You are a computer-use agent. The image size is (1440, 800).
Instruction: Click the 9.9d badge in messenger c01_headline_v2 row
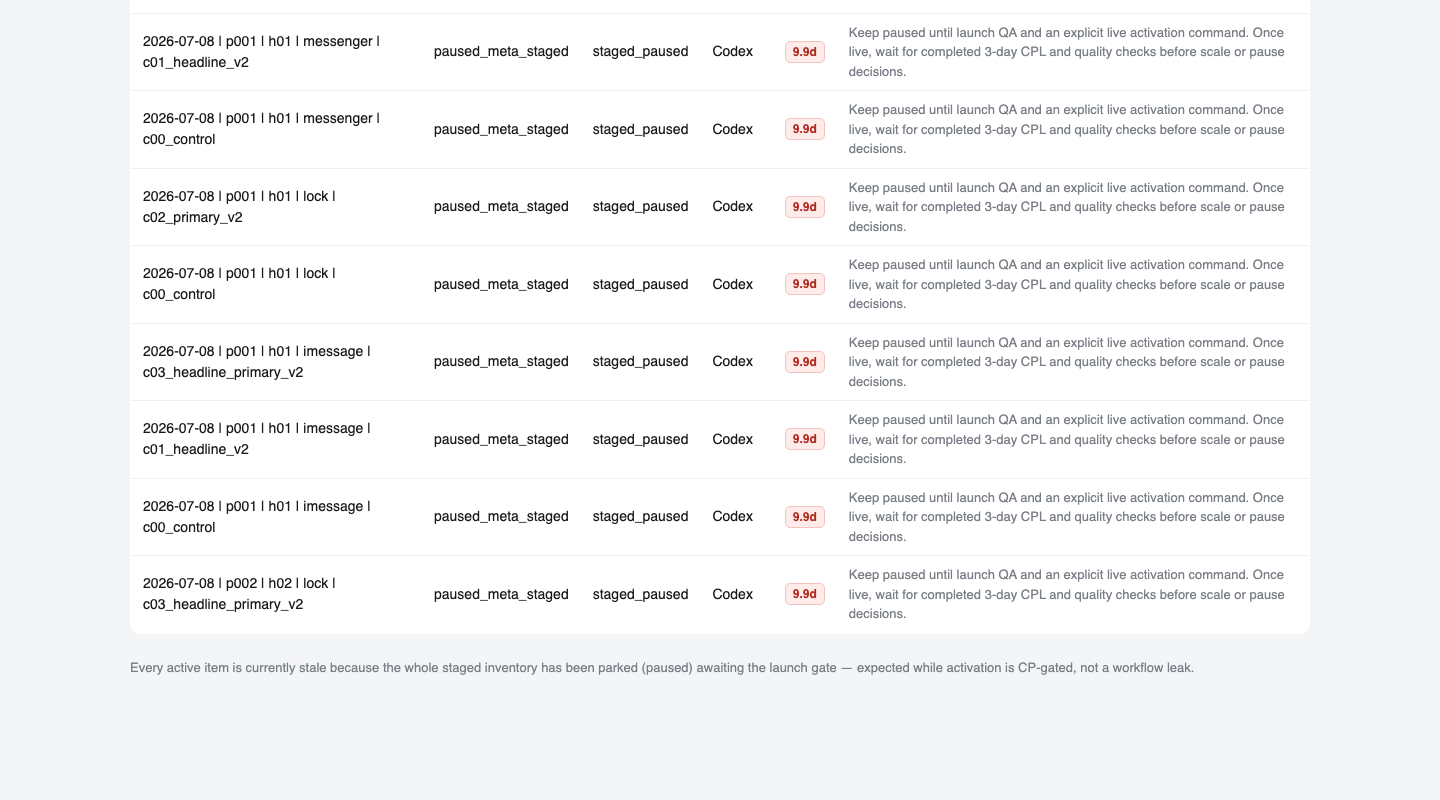click(805, 52)
